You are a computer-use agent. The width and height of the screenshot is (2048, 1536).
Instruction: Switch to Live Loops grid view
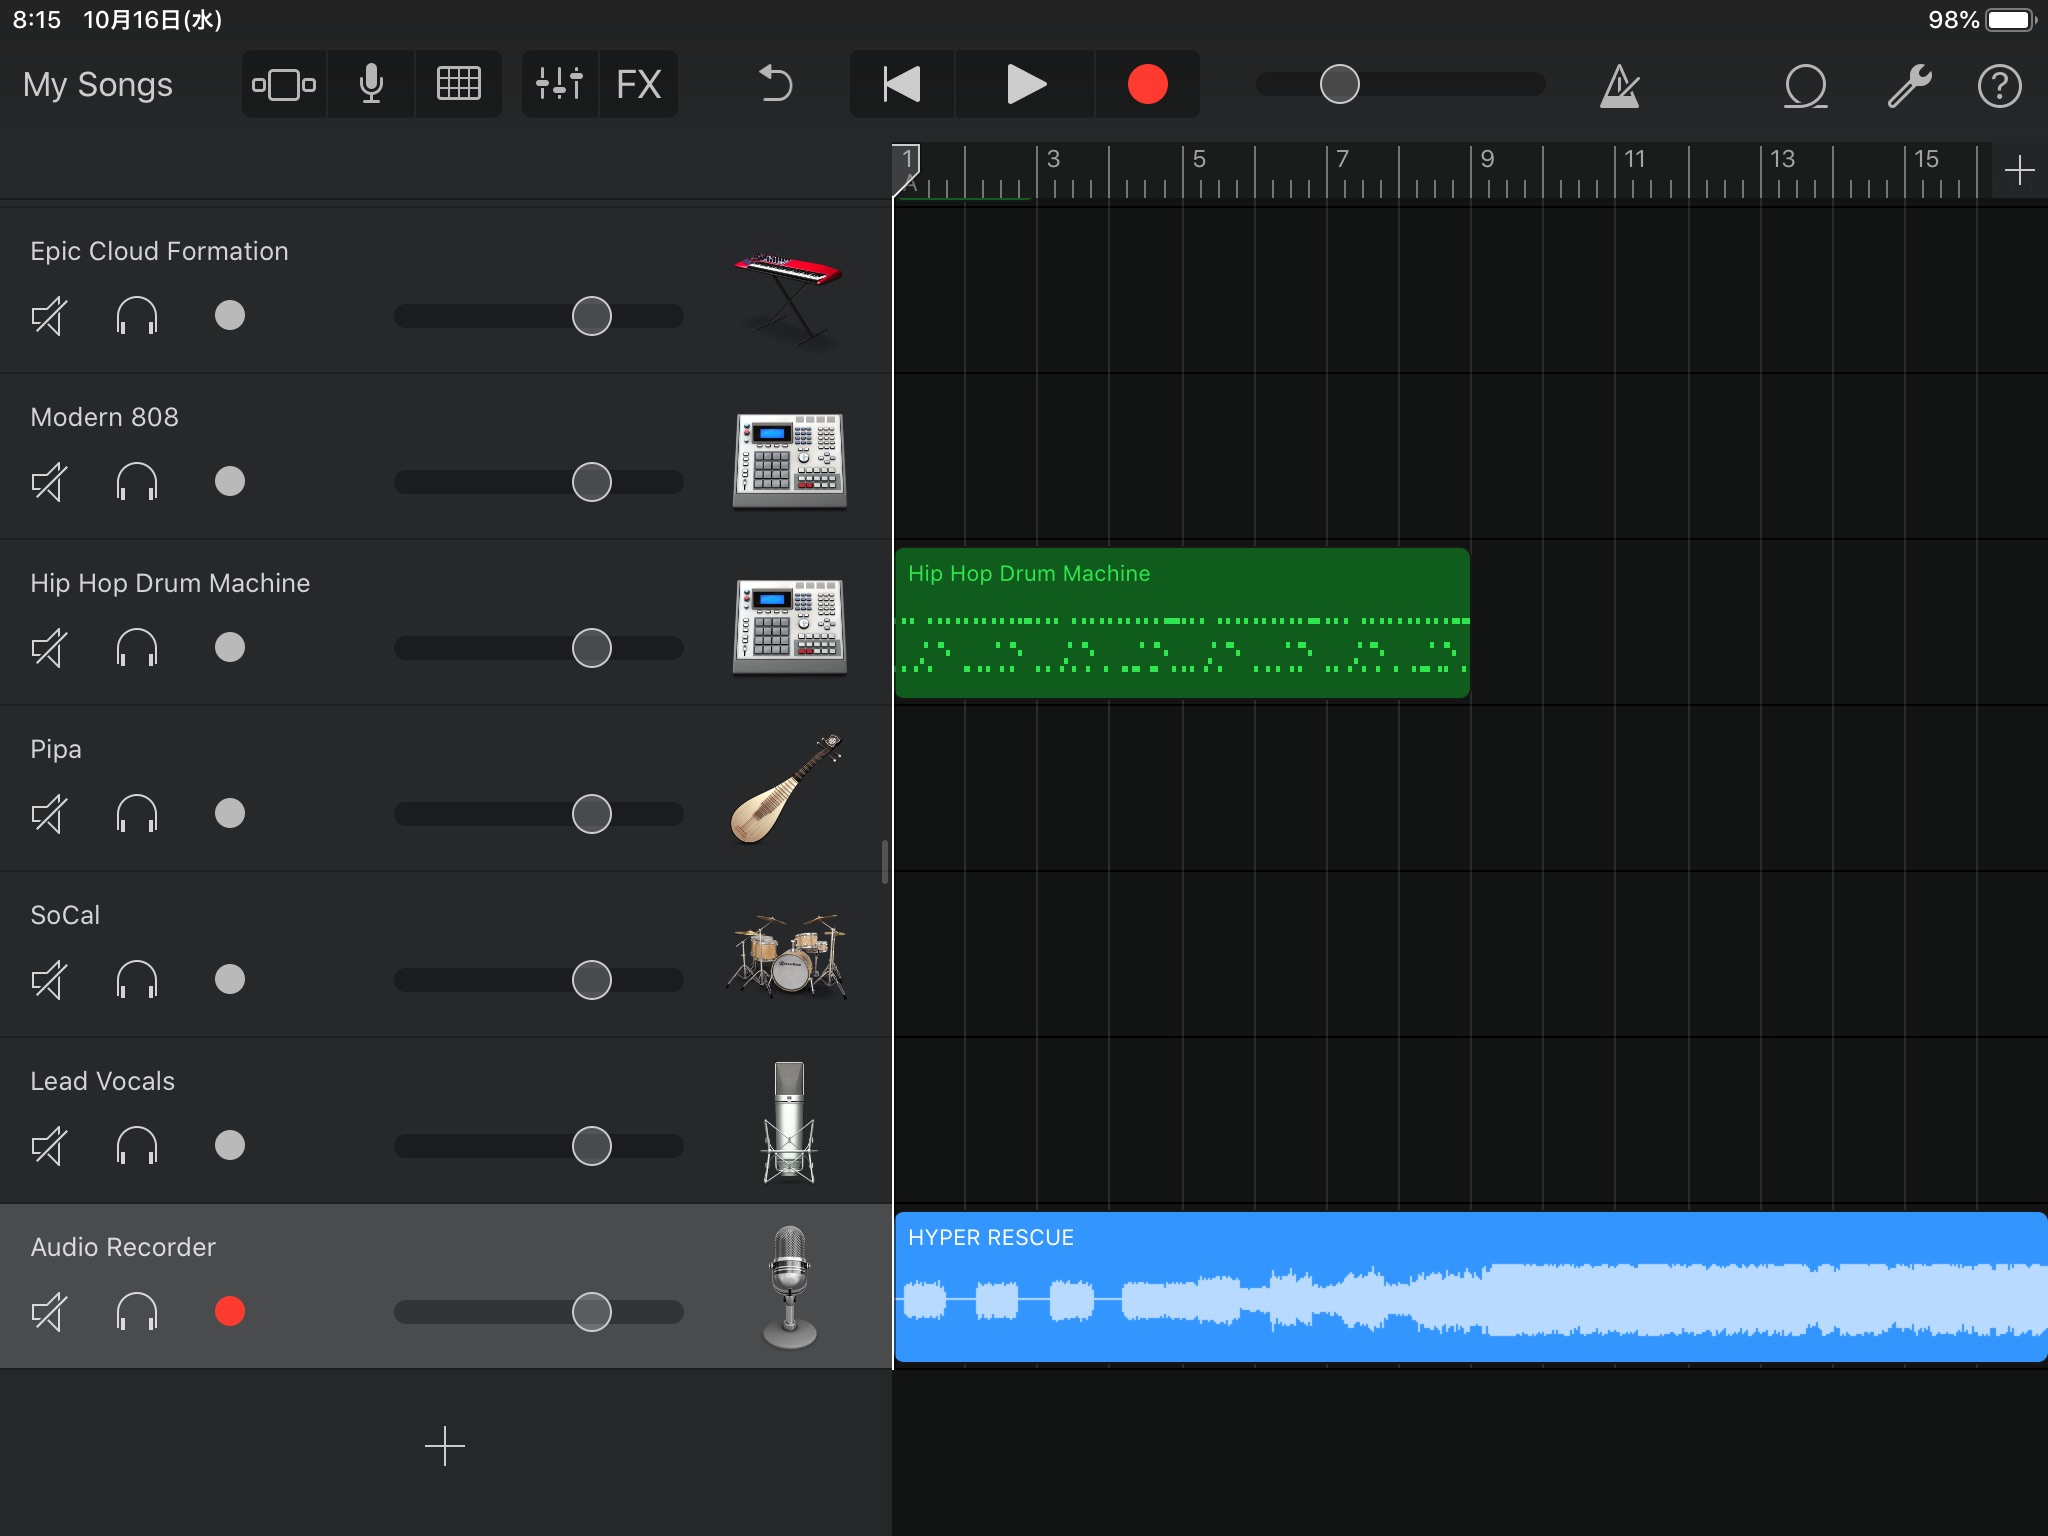[459, 85]
